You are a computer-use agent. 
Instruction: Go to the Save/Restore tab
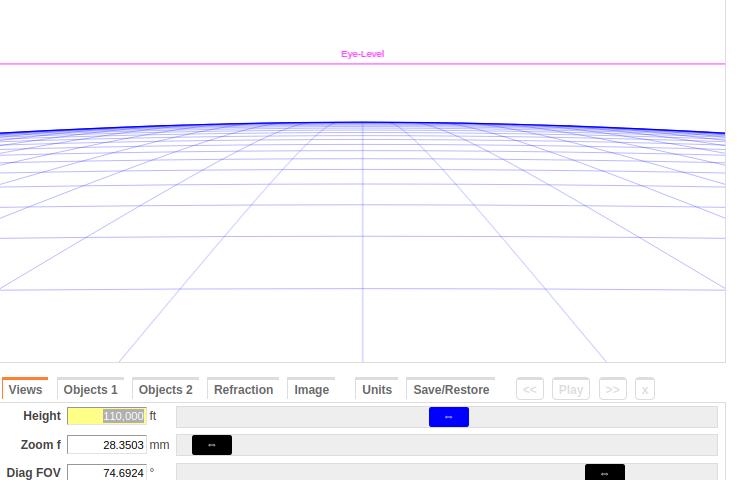coord(451,390)
